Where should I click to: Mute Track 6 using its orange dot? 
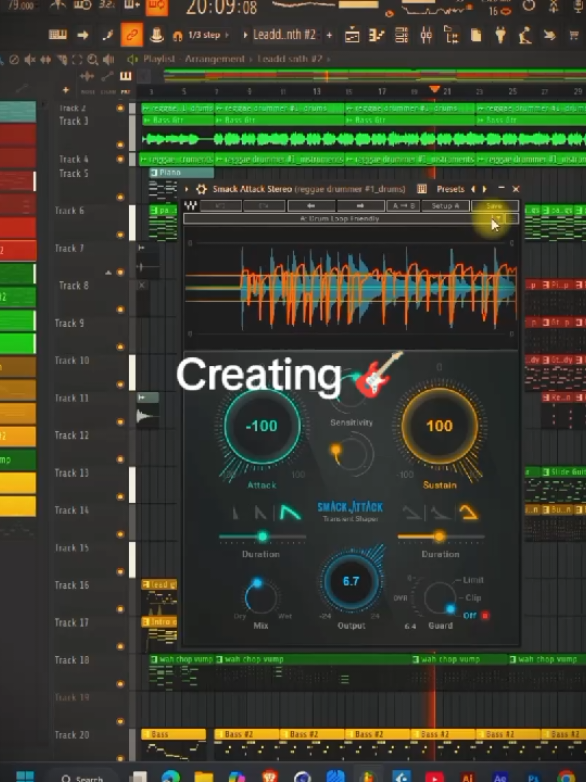(120, 234)
